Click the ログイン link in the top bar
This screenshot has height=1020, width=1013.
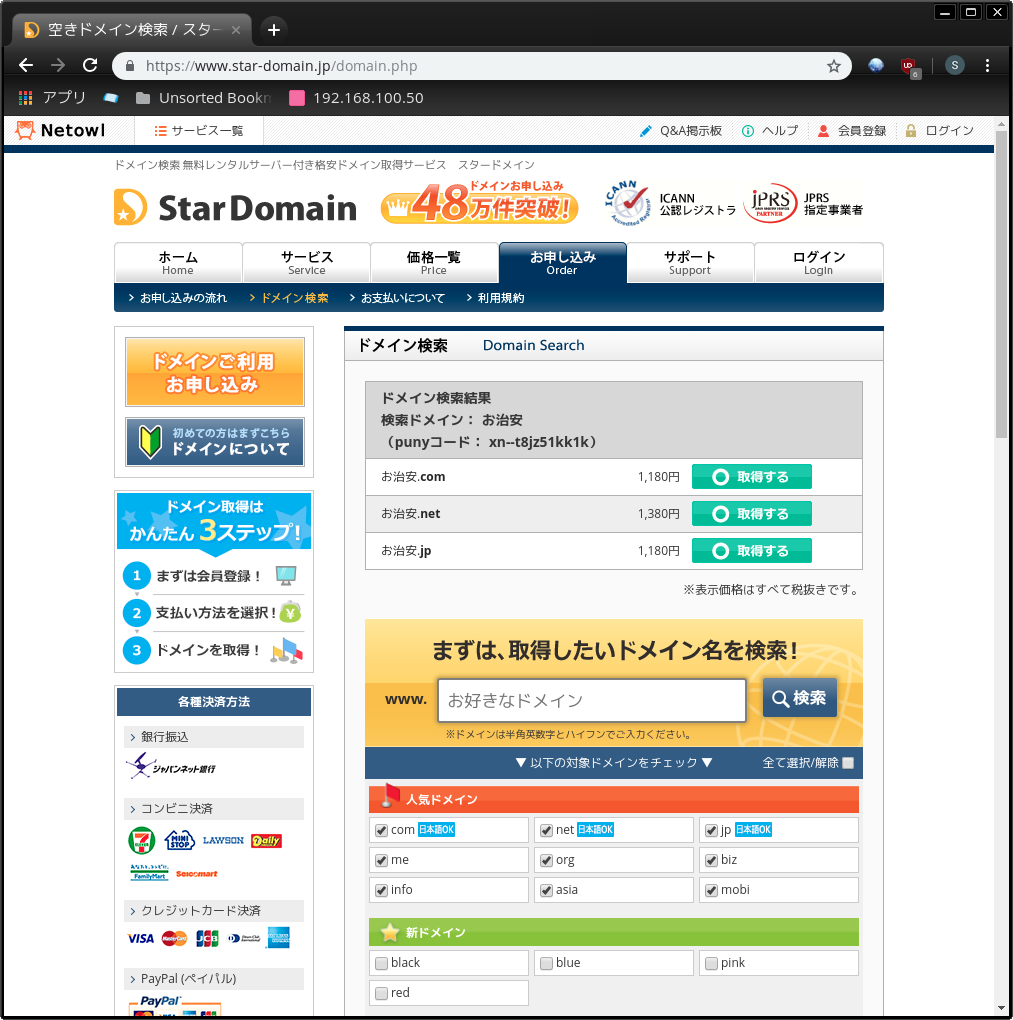click(x=939, y=131)
